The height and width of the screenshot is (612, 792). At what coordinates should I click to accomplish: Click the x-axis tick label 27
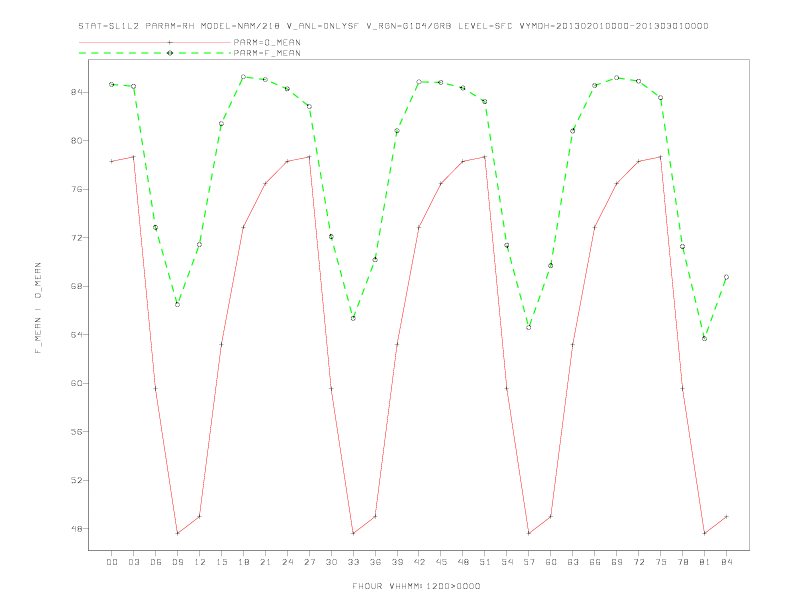[x=310, y=562]
